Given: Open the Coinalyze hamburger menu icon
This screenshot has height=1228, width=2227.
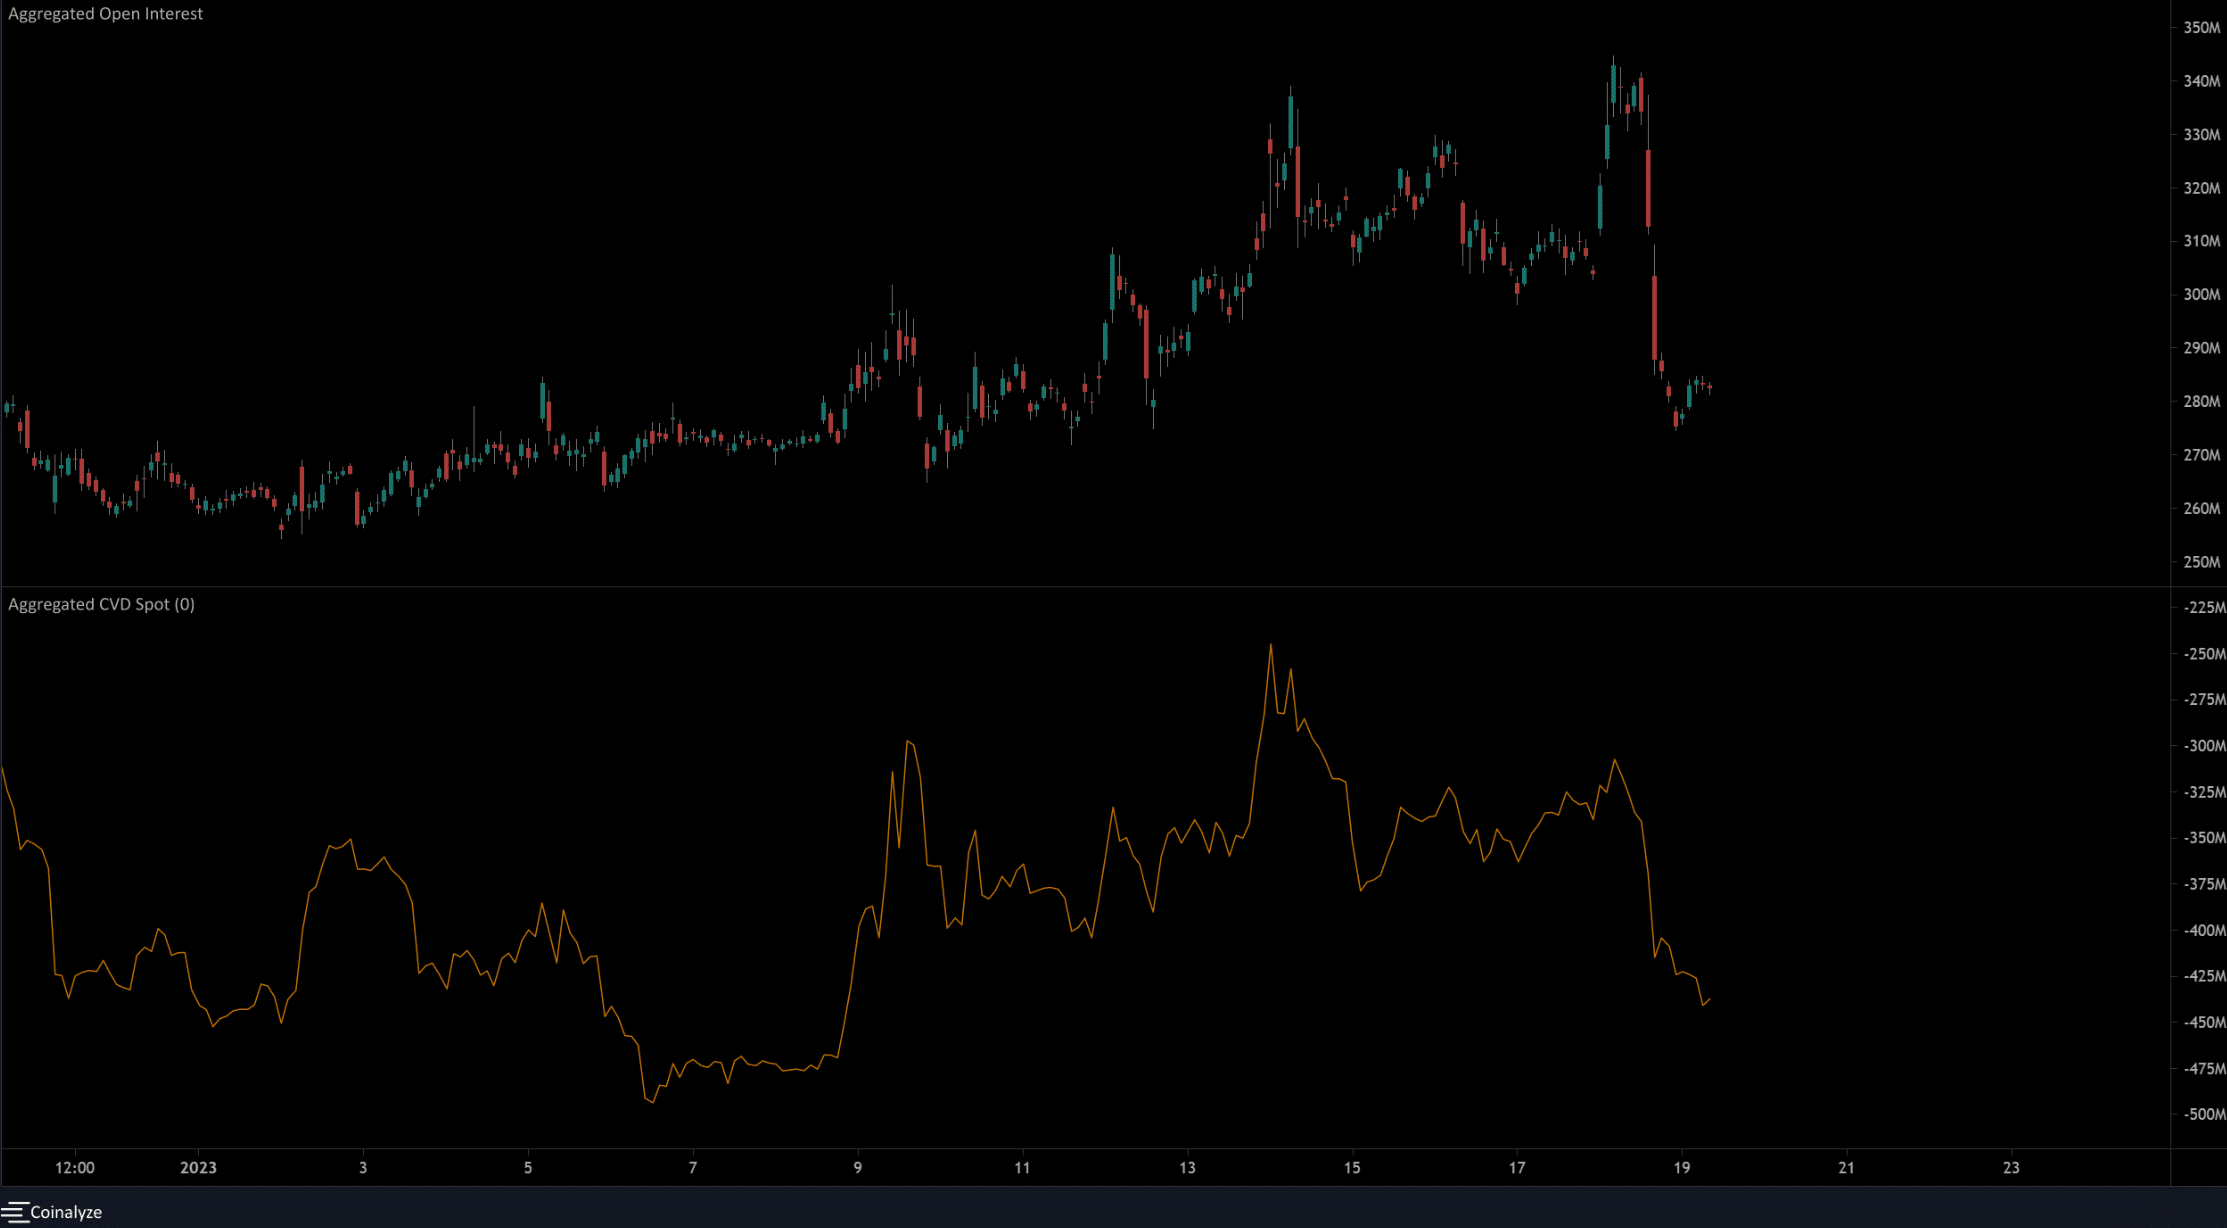Looking at the screenshot, I should tap(14, 1212).
